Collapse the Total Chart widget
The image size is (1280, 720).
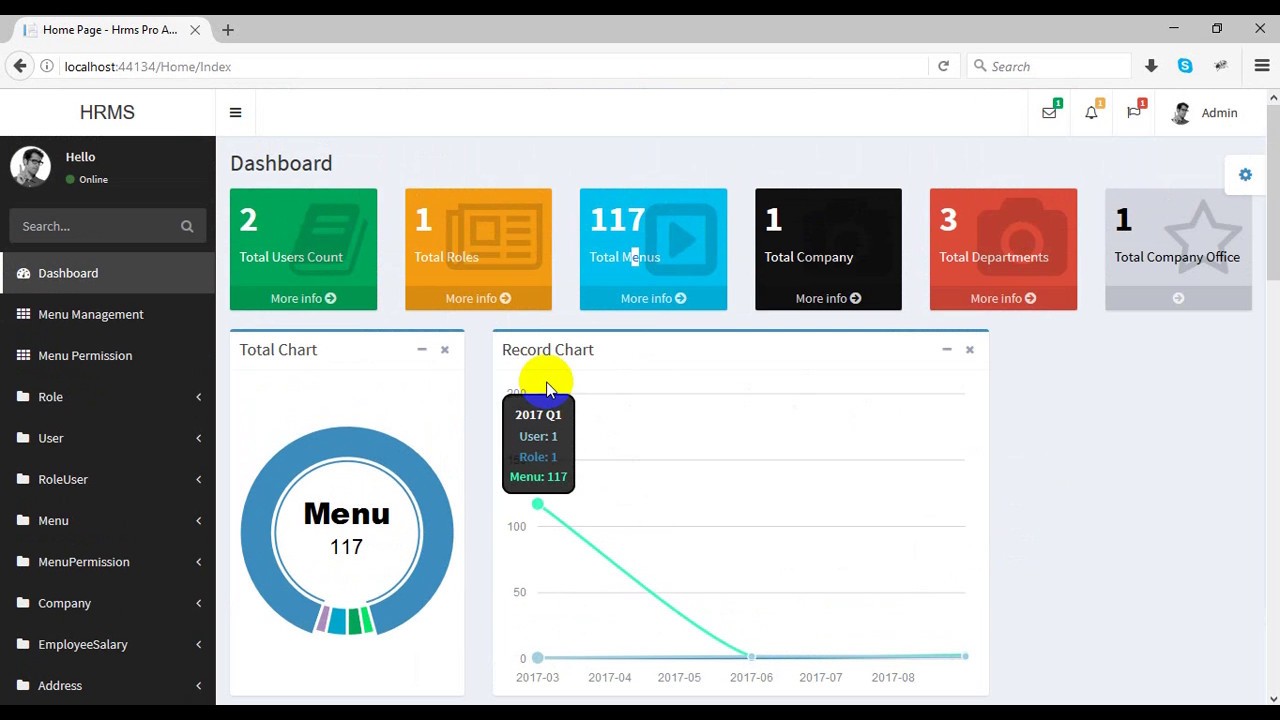point(421,350)
